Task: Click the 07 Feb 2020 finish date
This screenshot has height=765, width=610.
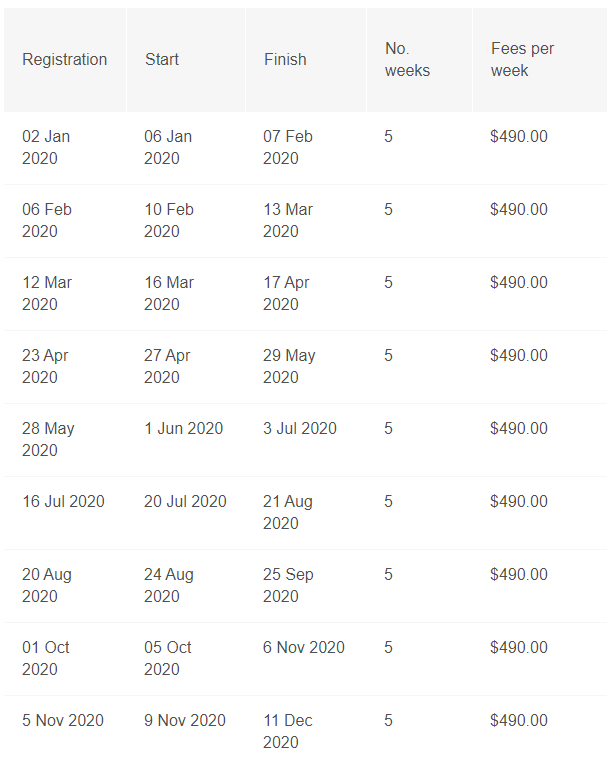Action: 288,147
